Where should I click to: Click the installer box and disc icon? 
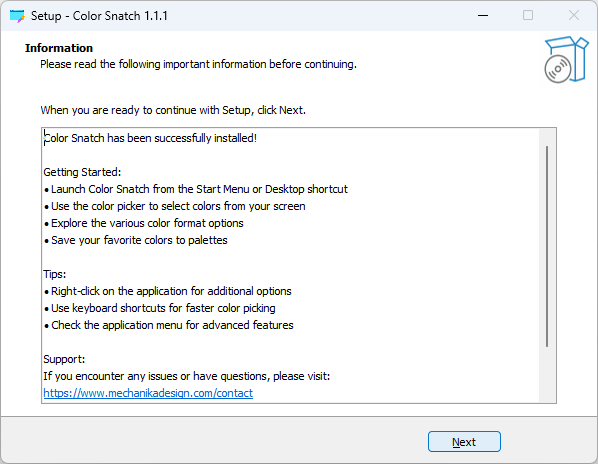(566, 59)
